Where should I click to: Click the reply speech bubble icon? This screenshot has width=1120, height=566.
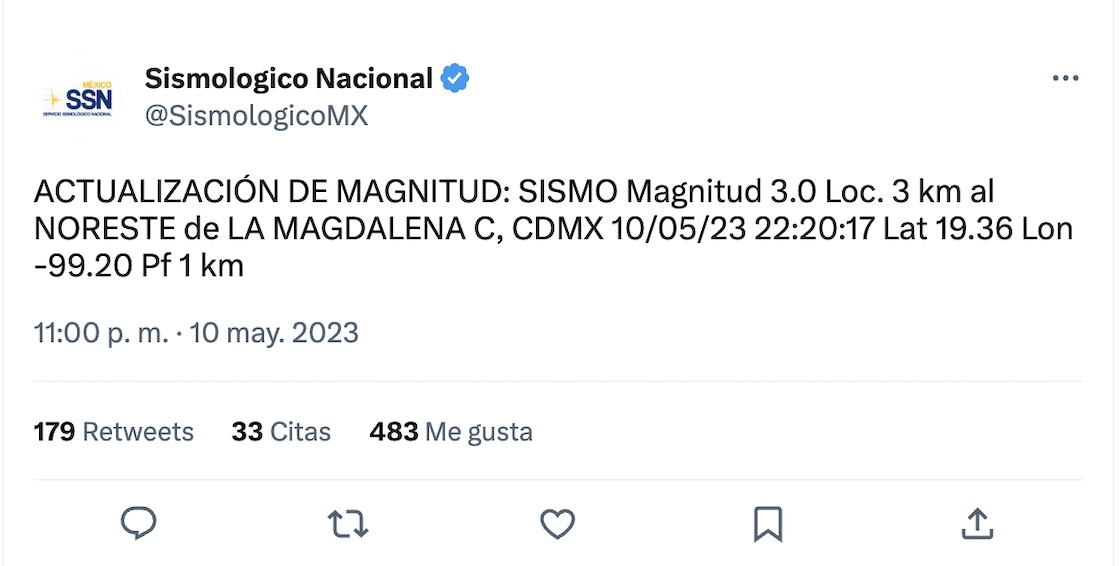(138, 523)
